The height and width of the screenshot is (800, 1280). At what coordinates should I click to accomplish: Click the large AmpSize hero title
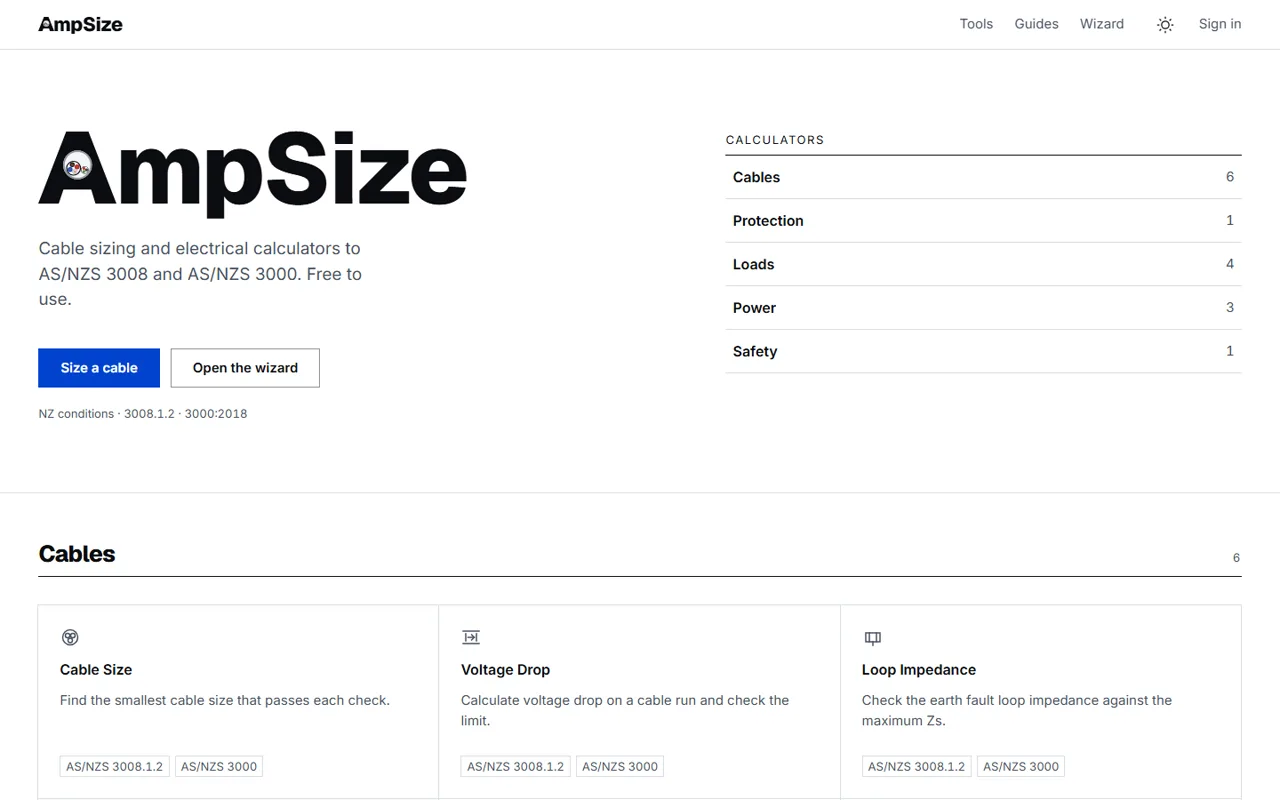[x=253, y=172]
